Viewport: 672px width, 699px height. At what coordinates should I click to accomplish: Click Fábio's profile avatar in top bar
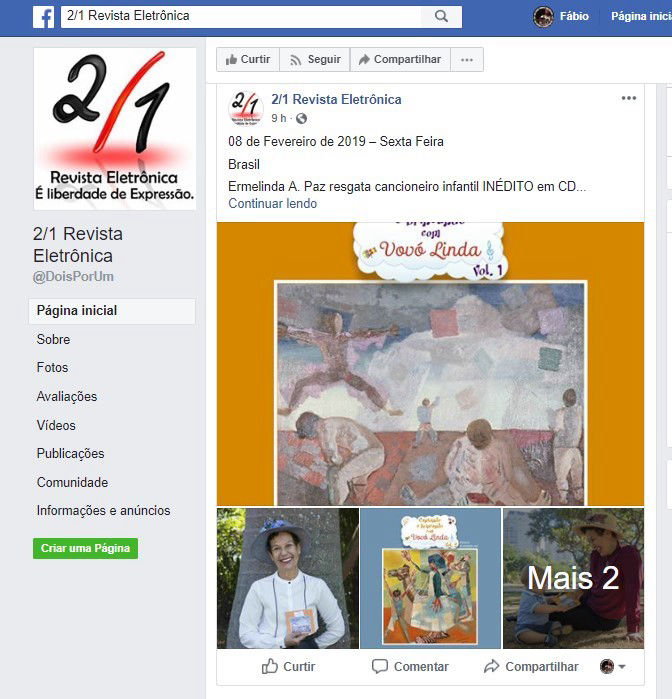(543, 17)
